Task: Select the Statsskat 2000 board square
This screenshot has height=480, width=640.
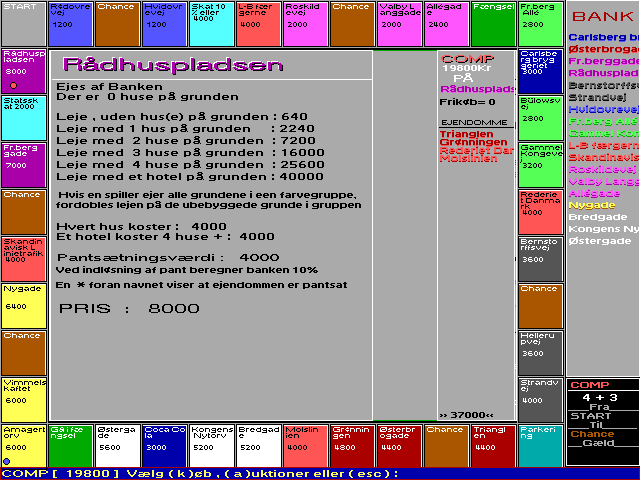Action: pos(24,118)
